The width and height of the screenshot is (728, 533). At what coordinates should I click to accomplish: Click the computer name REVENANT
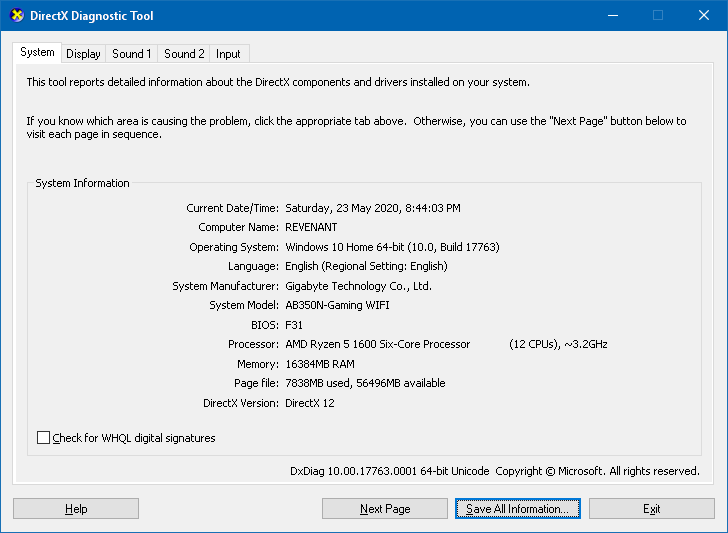click(x=311, y=227)
